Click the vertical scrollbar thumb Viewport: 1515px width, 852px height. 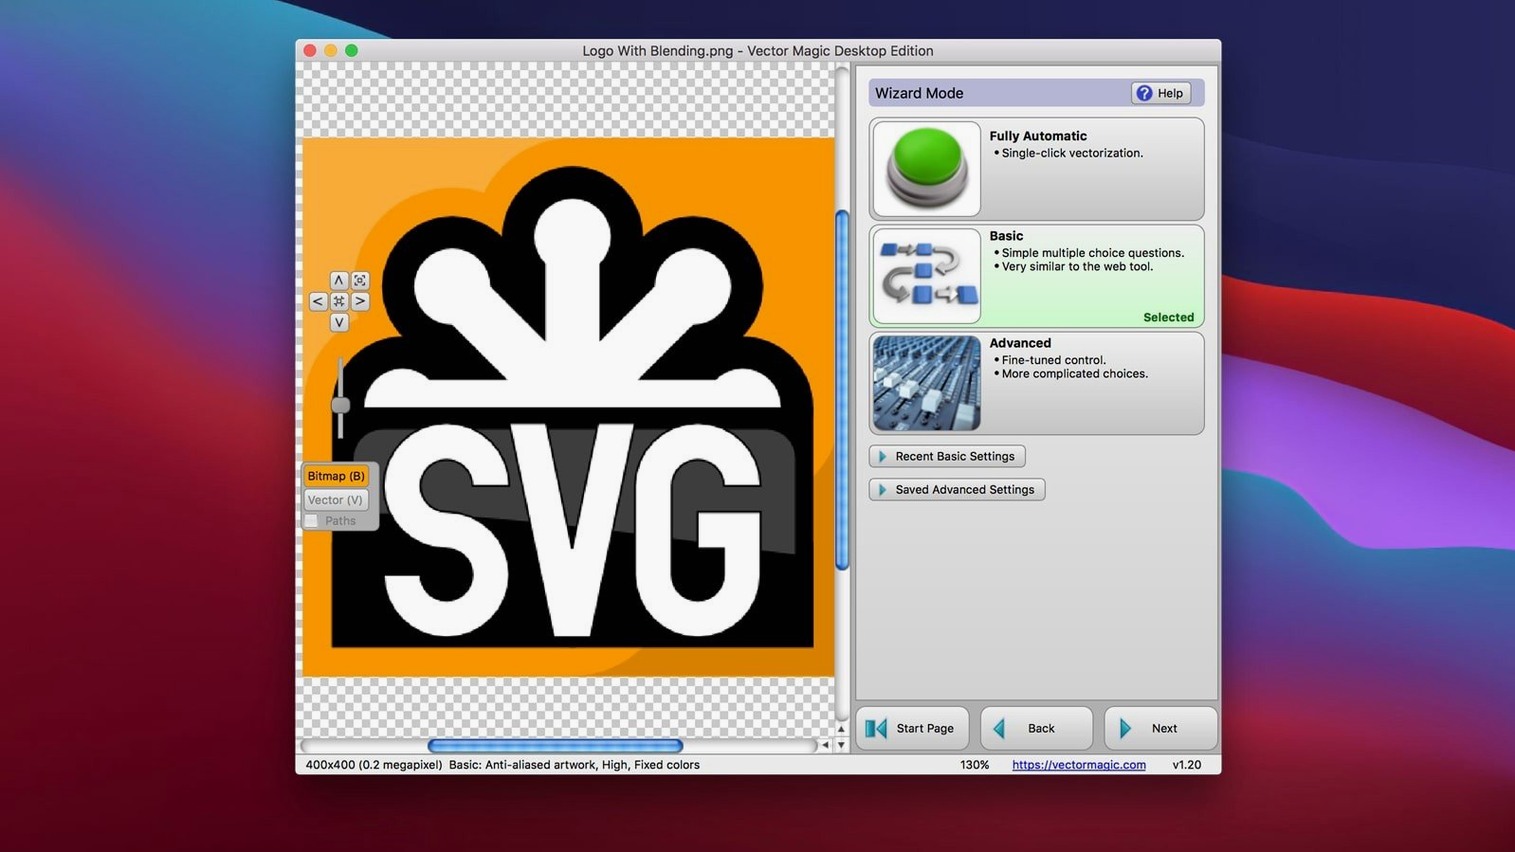(842, 390)
